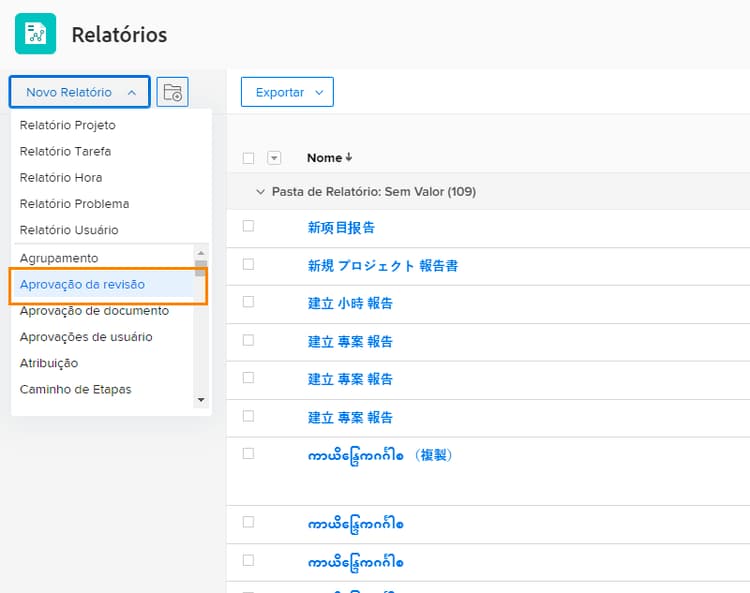Collapse Pasta de Relatório: Sem Valor group
Viewport: 750px width, 593px height.
click(261, 191)
